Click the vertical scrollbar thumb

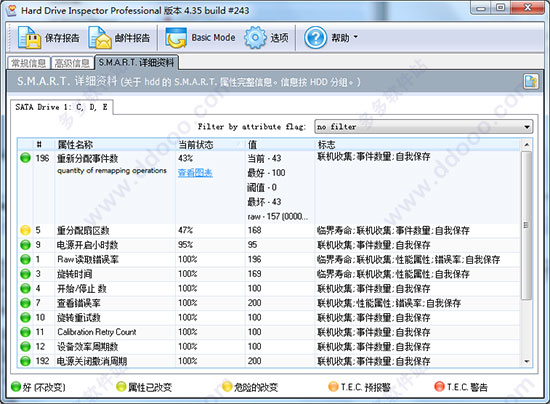click(526, 225)
